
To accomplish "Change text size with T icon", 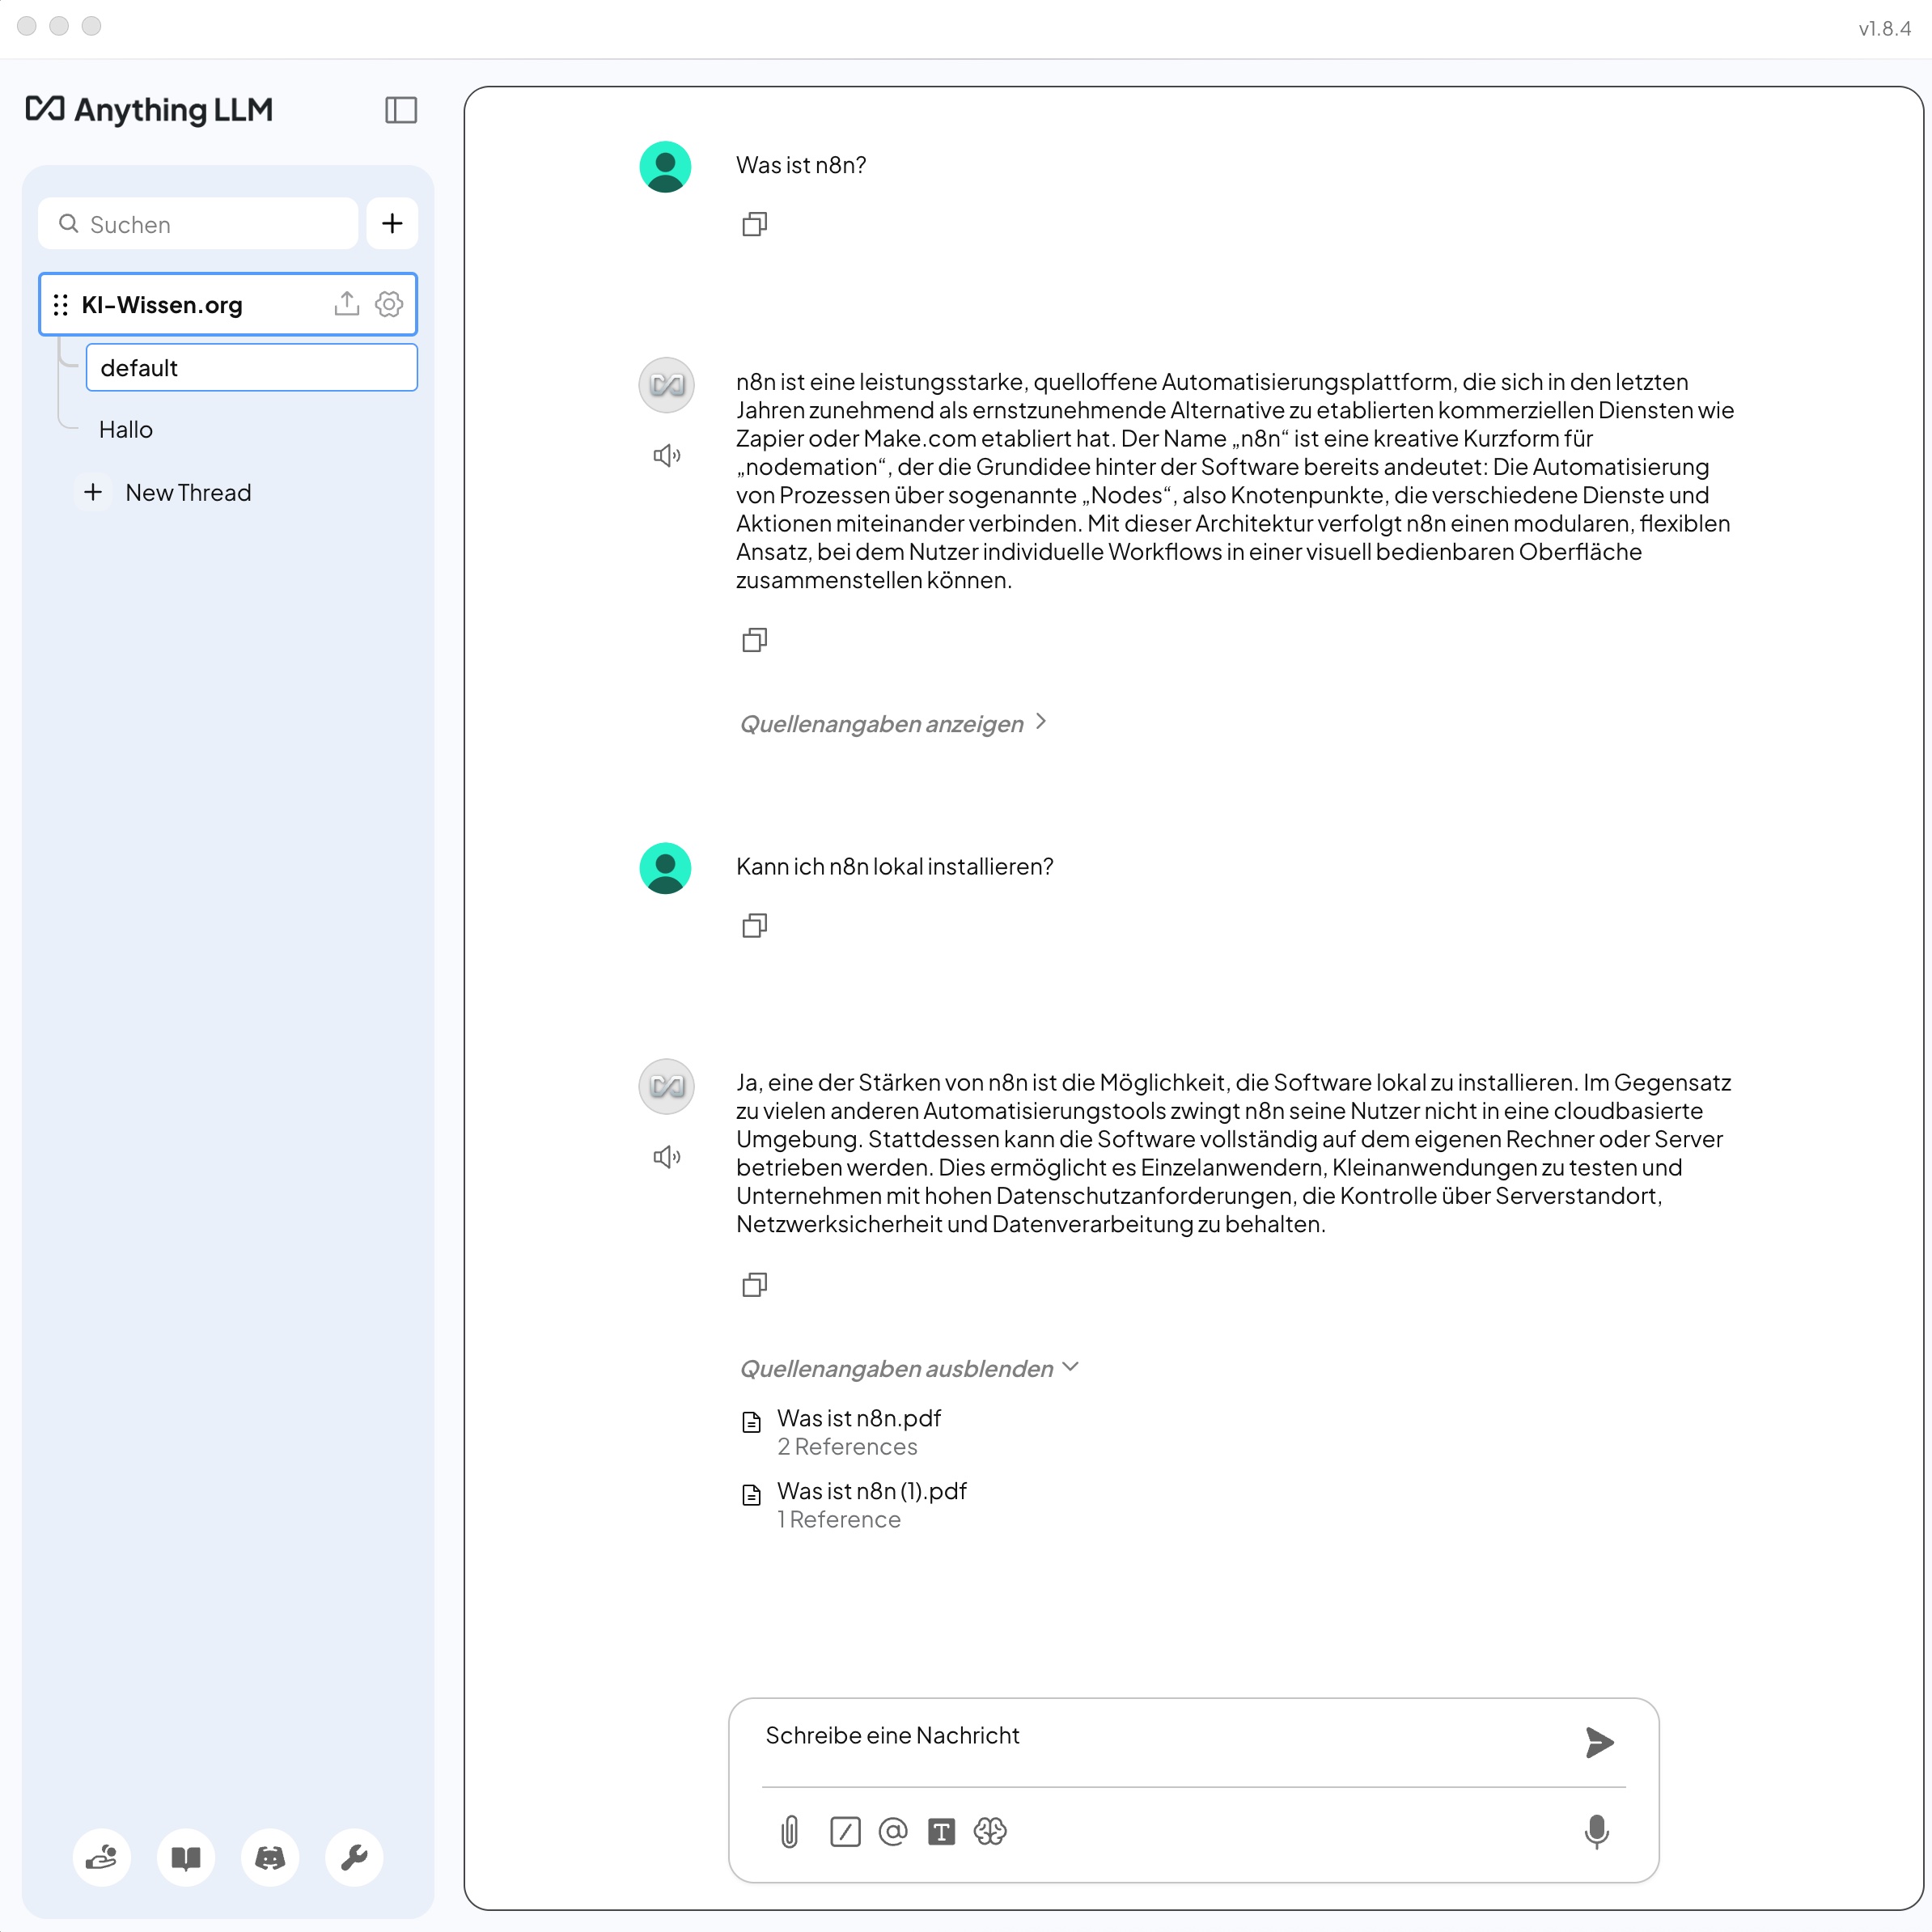I will click(x=941, y=1832).
